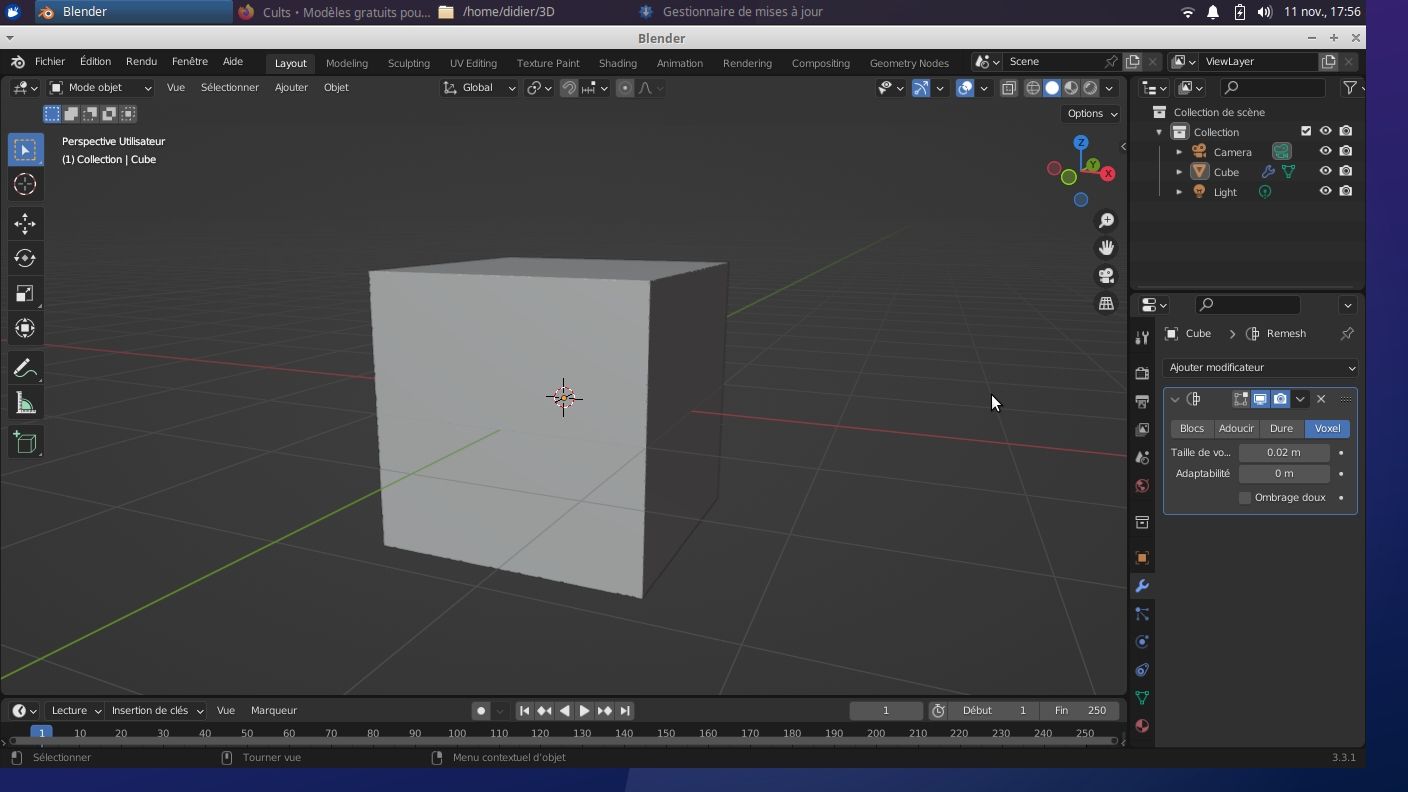Hide the Cube in the viewport
This screenshot has width=1408, height=792.
[x=1325, y=171]
